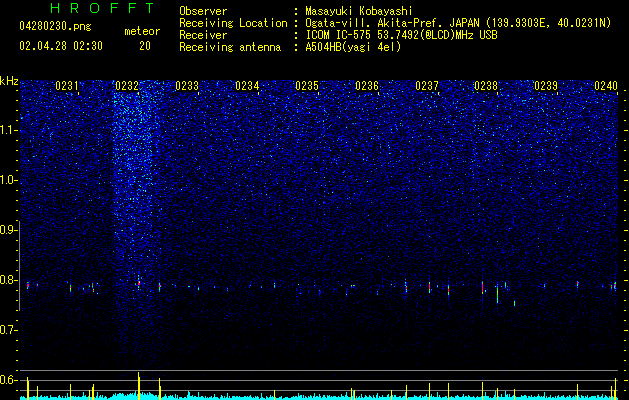Click the A504HB(yagi 4el) antenna text

[x=353, y=47]
